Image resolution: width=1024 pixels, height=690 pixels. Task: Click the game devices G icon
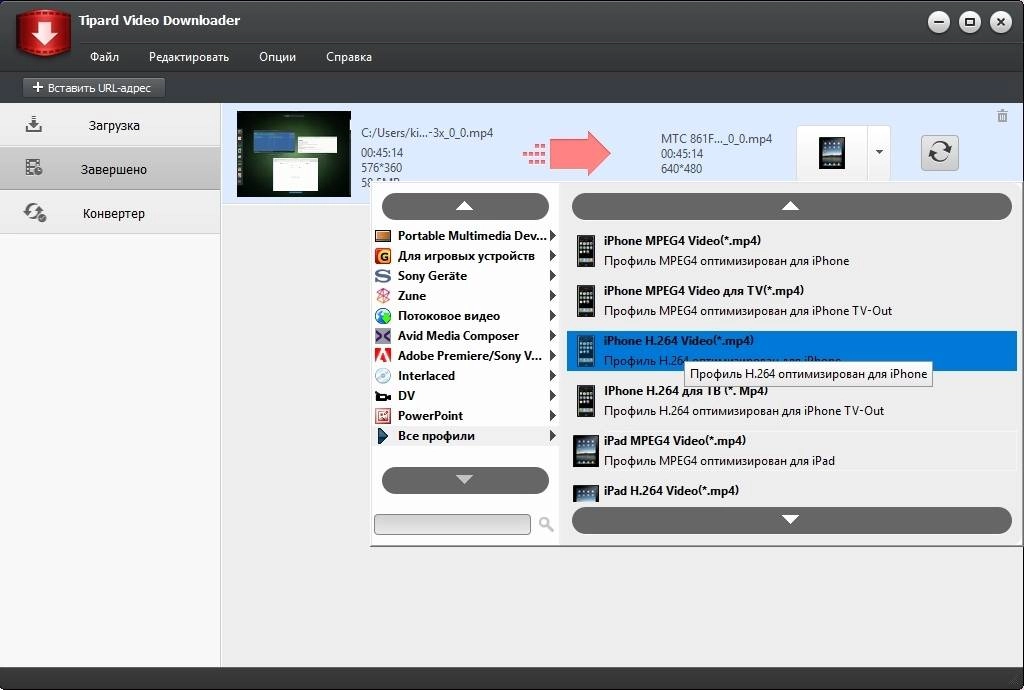click(383, 256)
